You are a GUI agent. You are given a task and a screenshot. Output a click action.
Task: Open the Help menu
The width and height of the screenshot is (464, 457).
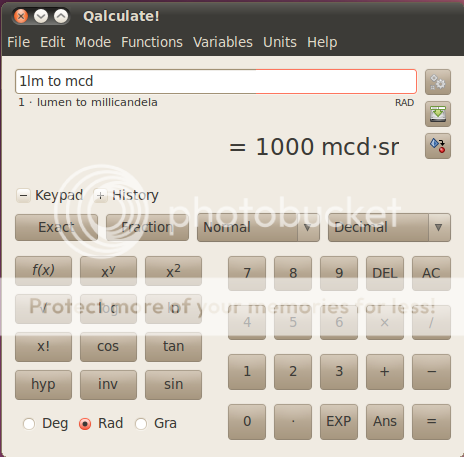(322, 42)
